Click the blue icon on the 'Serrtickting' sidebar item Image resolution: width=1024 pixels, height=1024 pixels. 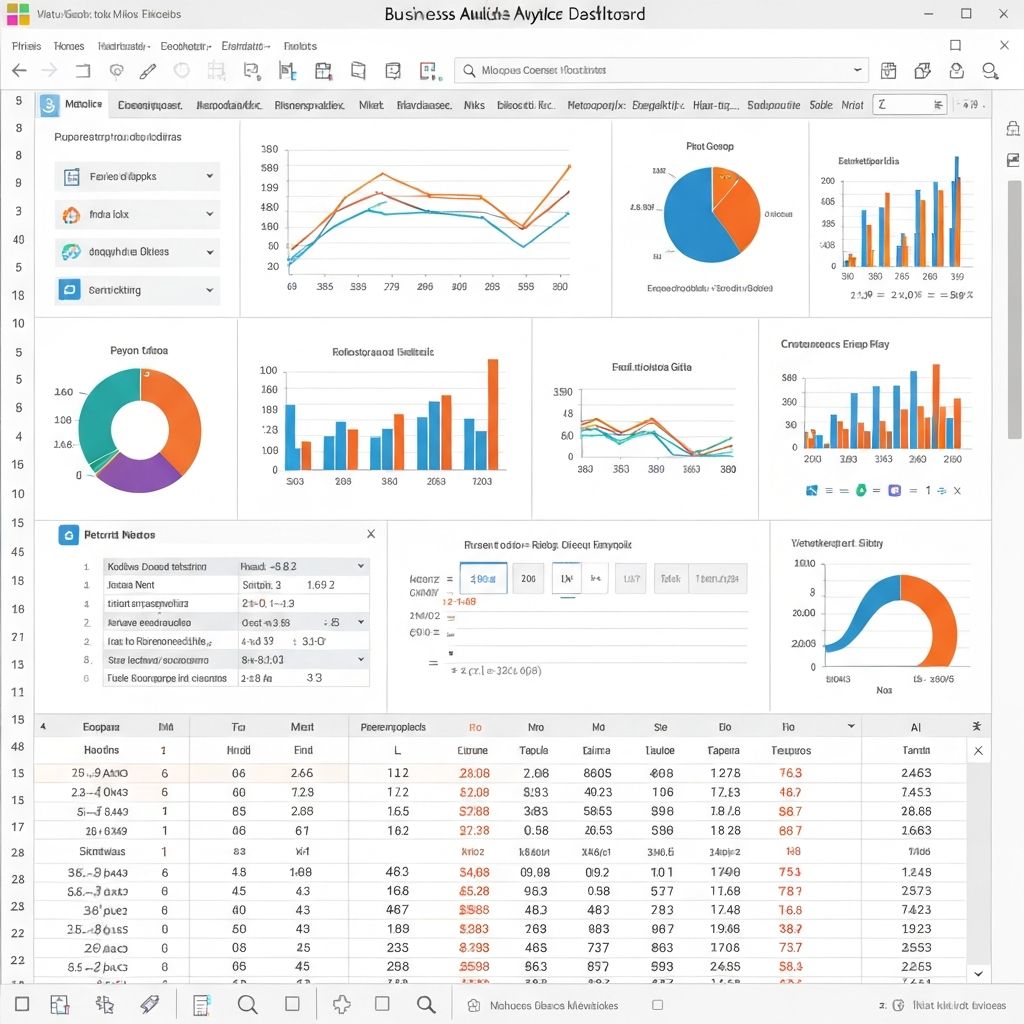tap(70, 290)
